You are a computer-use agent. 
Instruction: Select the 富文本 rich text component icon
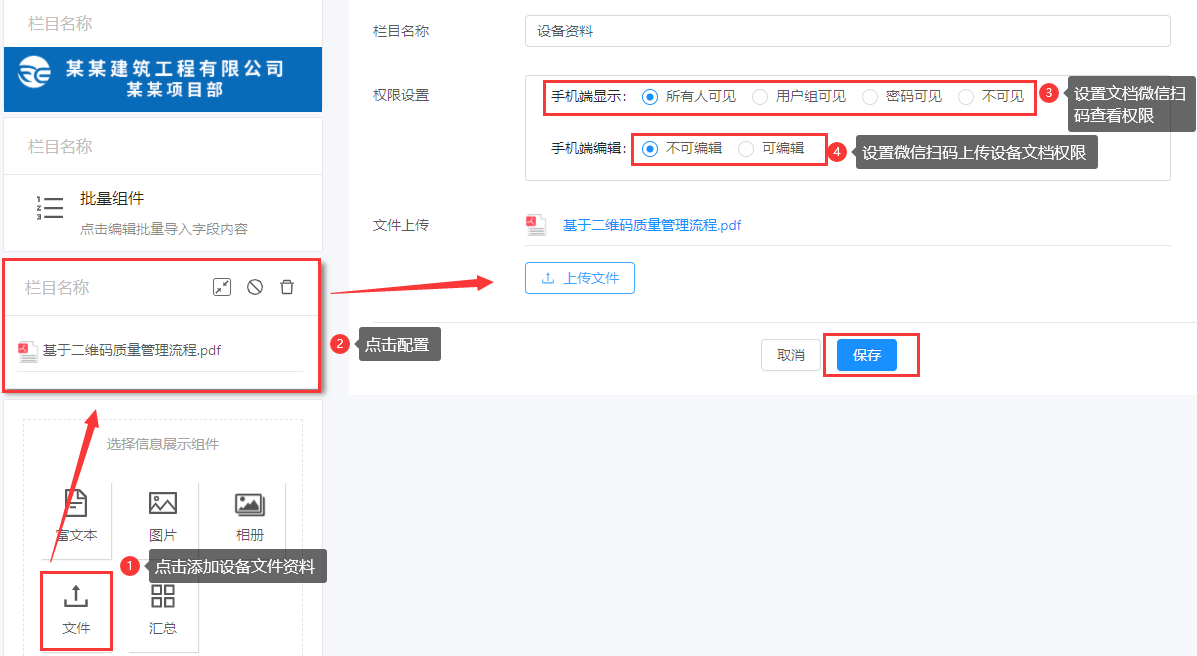[75, 513]
